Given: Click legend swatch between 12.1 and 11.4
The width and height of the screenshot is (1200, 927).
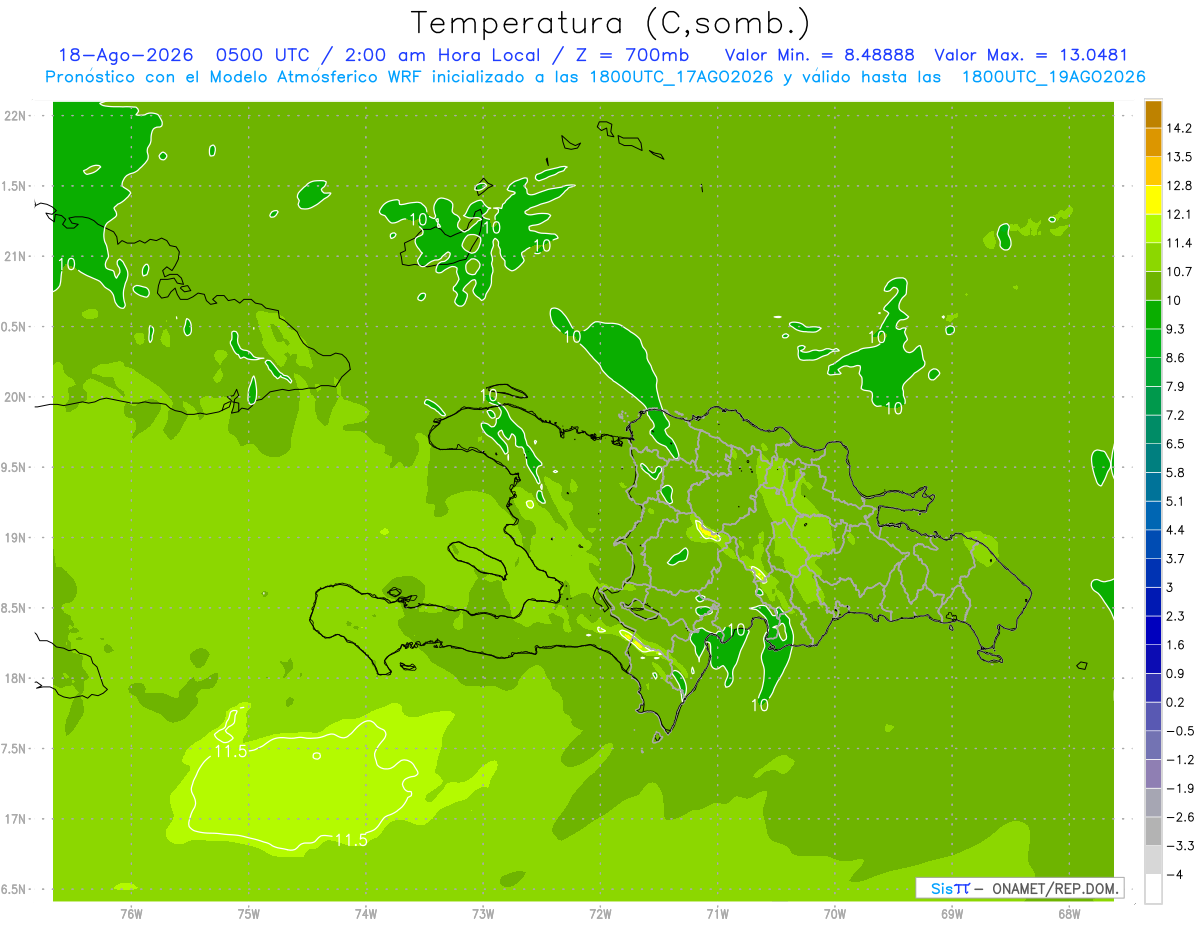Looking at the screenshot, I should coord(1153,229).
